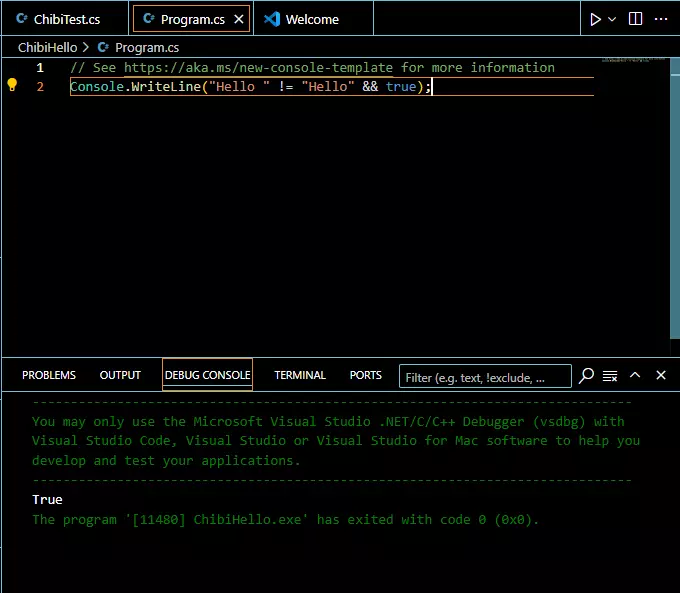Open the PROBLEMS panel tab
Viewport: 680px width, 593px height.
[49, 375]
